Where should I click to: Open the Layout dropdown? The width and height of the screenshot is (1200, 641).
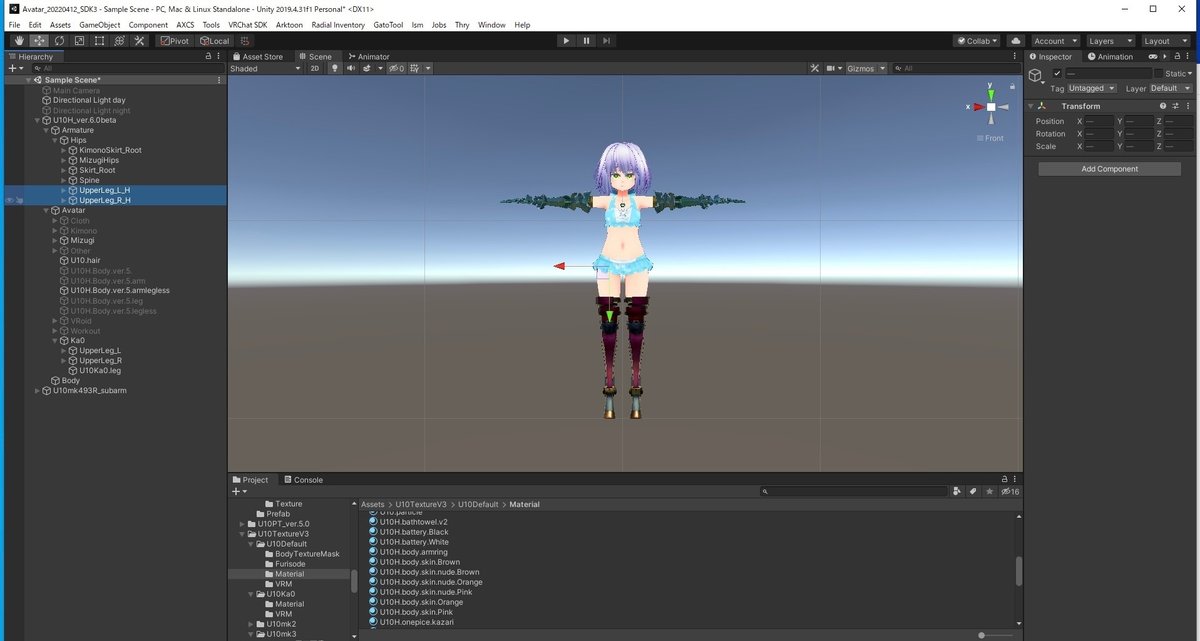click(1165, 41)
